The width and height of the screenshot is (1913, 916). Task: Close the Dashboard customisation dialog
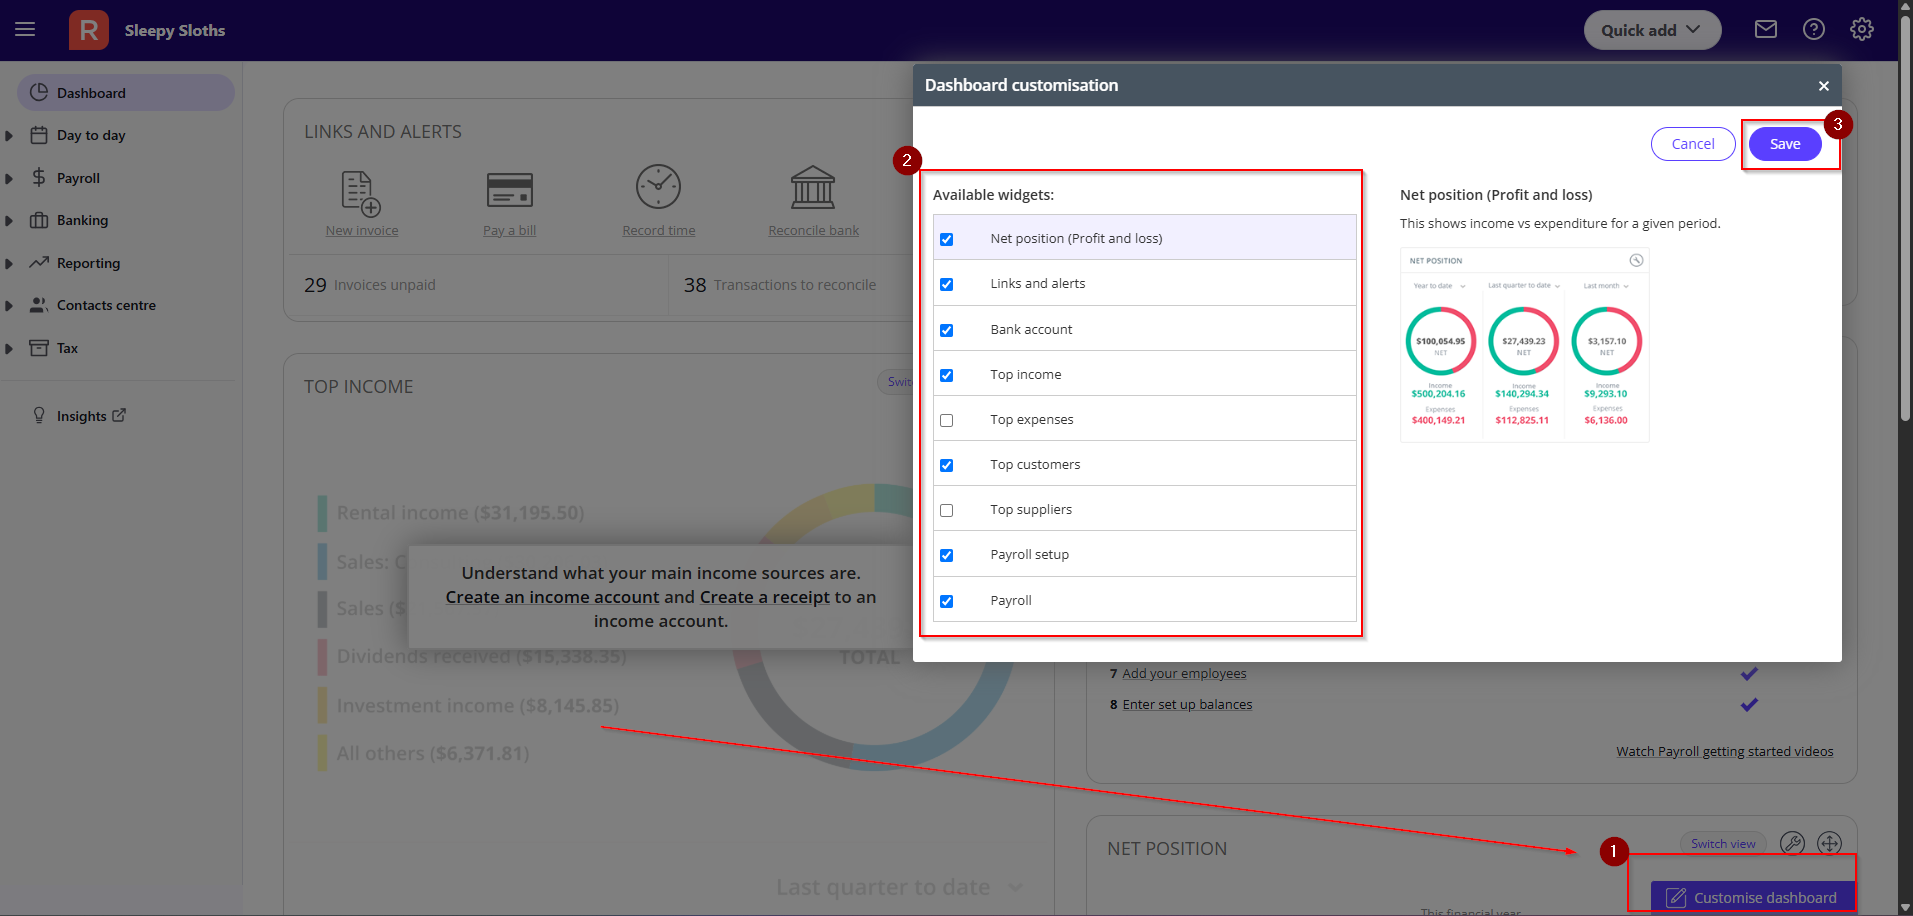click(1823, 86)
